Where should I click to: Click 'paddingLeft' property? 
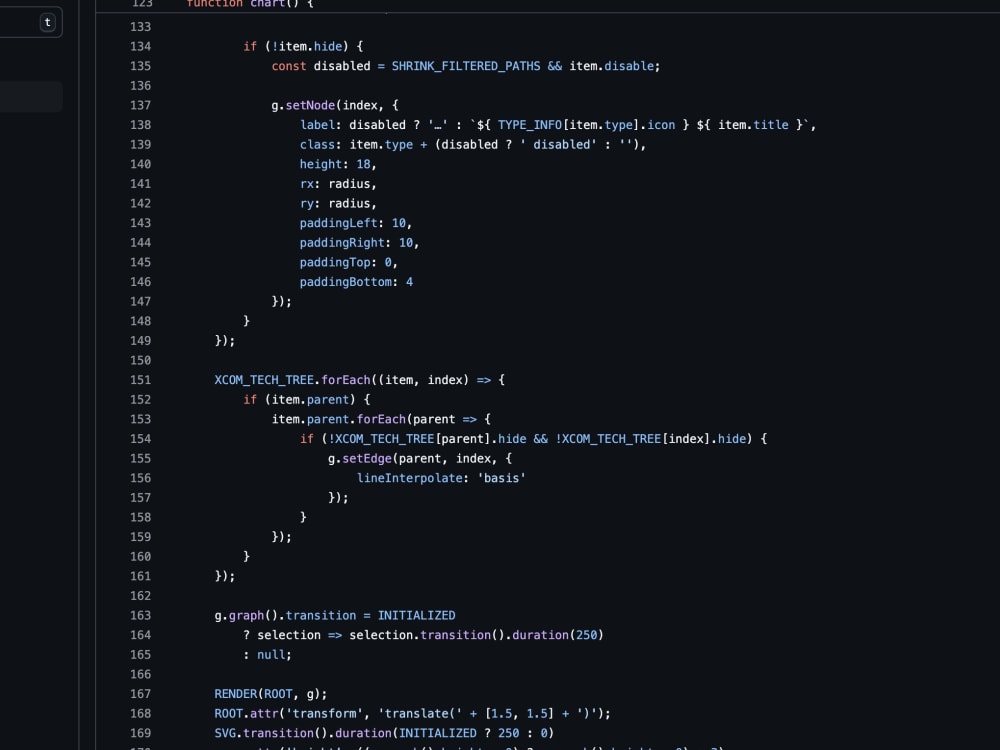click(x=339, y=223)
